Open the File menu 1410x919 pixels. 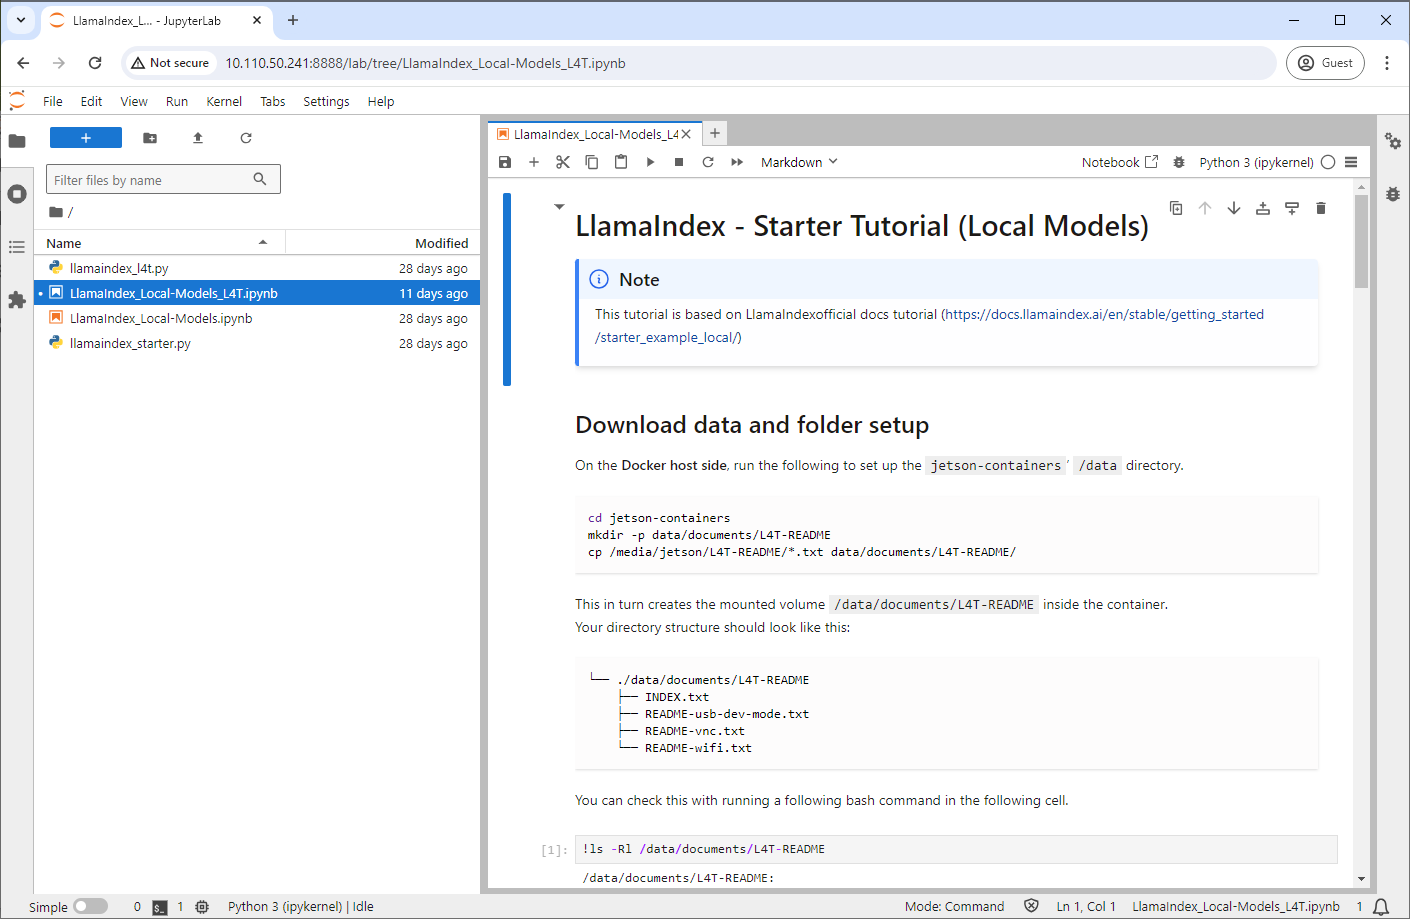coord(53,101)
